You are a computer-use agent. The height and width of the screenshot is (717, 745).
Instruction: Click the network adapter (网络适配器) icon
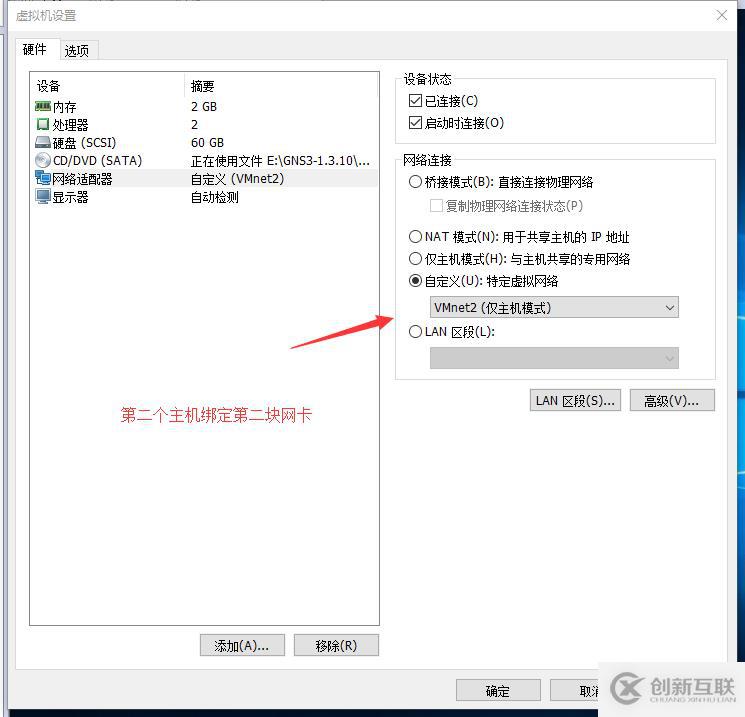(x=43, y=179)
